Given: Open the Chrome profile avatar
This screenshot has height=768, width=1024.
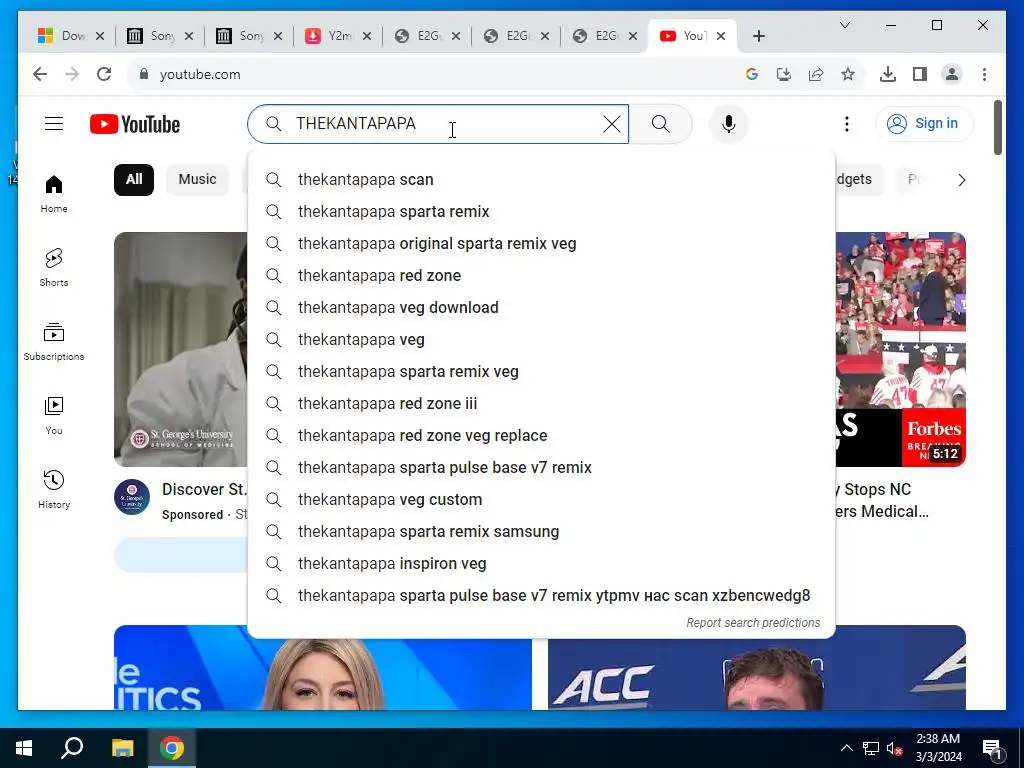Looking at the screenshot, I should (952, 74).
